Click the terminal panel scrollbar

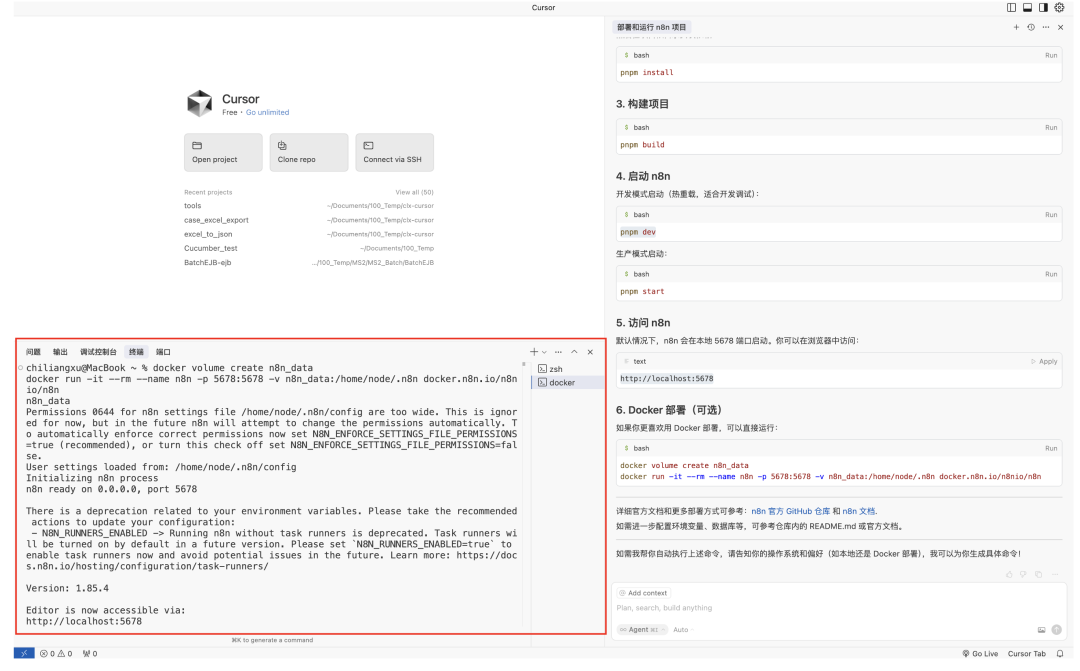click(x=523, y=365)
